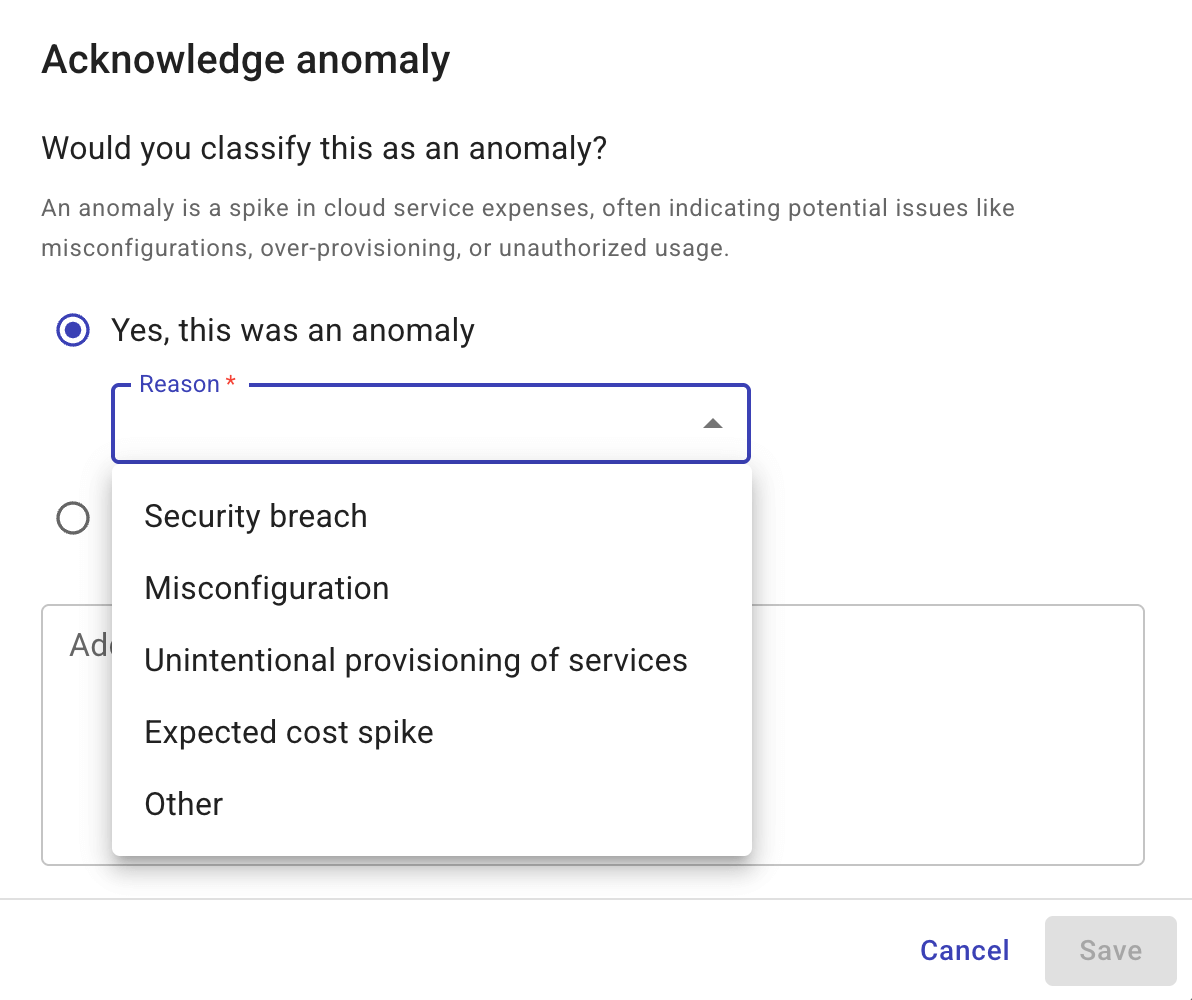Viewport: 1192px width, 1000px height.
Task: Click the filled radio circle for Yes
Action: tap(73, 330)
